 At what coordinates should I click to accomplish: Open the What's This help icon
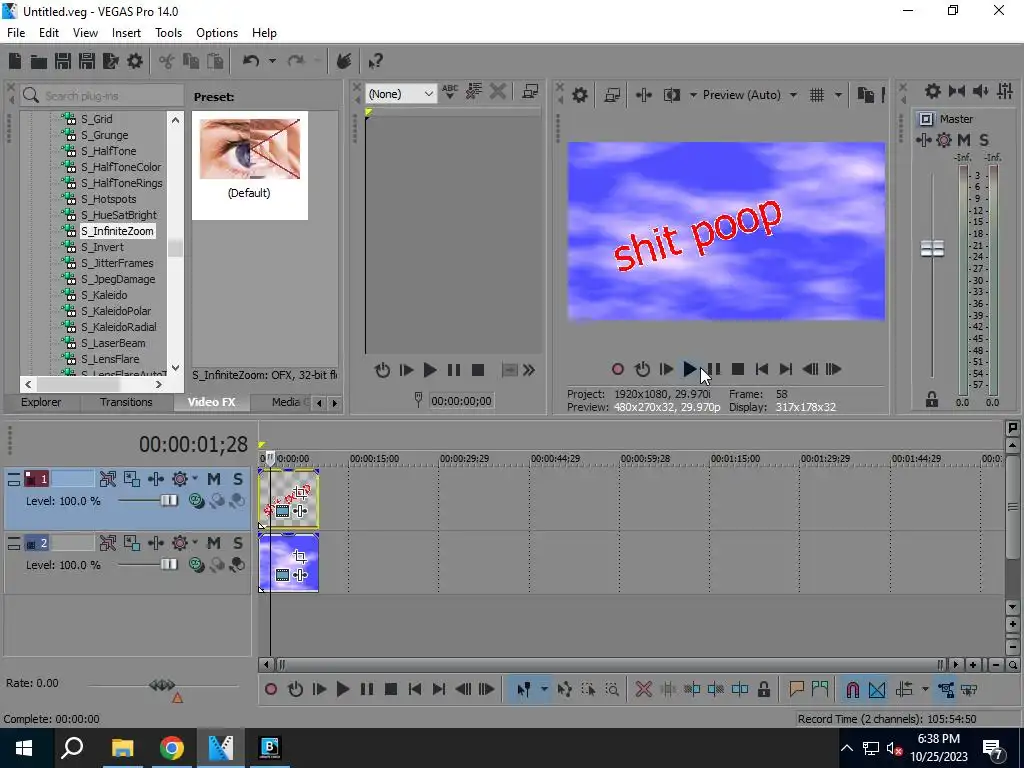pos(375,61)
